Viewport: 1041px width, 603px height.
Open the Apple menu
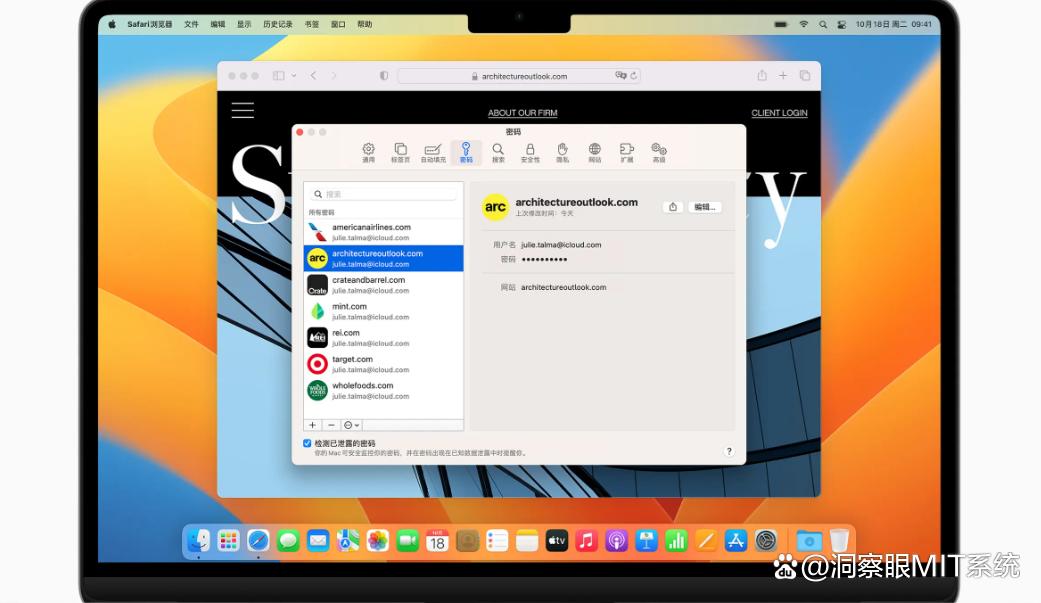pyautogui.click(x=112, y=24)
